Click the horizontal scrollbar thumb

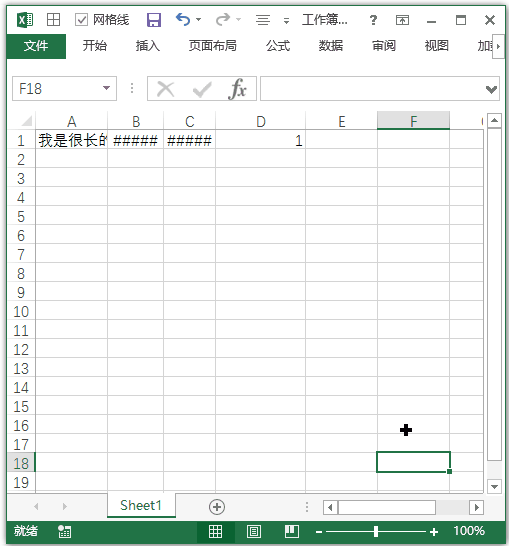pos(386,507)
